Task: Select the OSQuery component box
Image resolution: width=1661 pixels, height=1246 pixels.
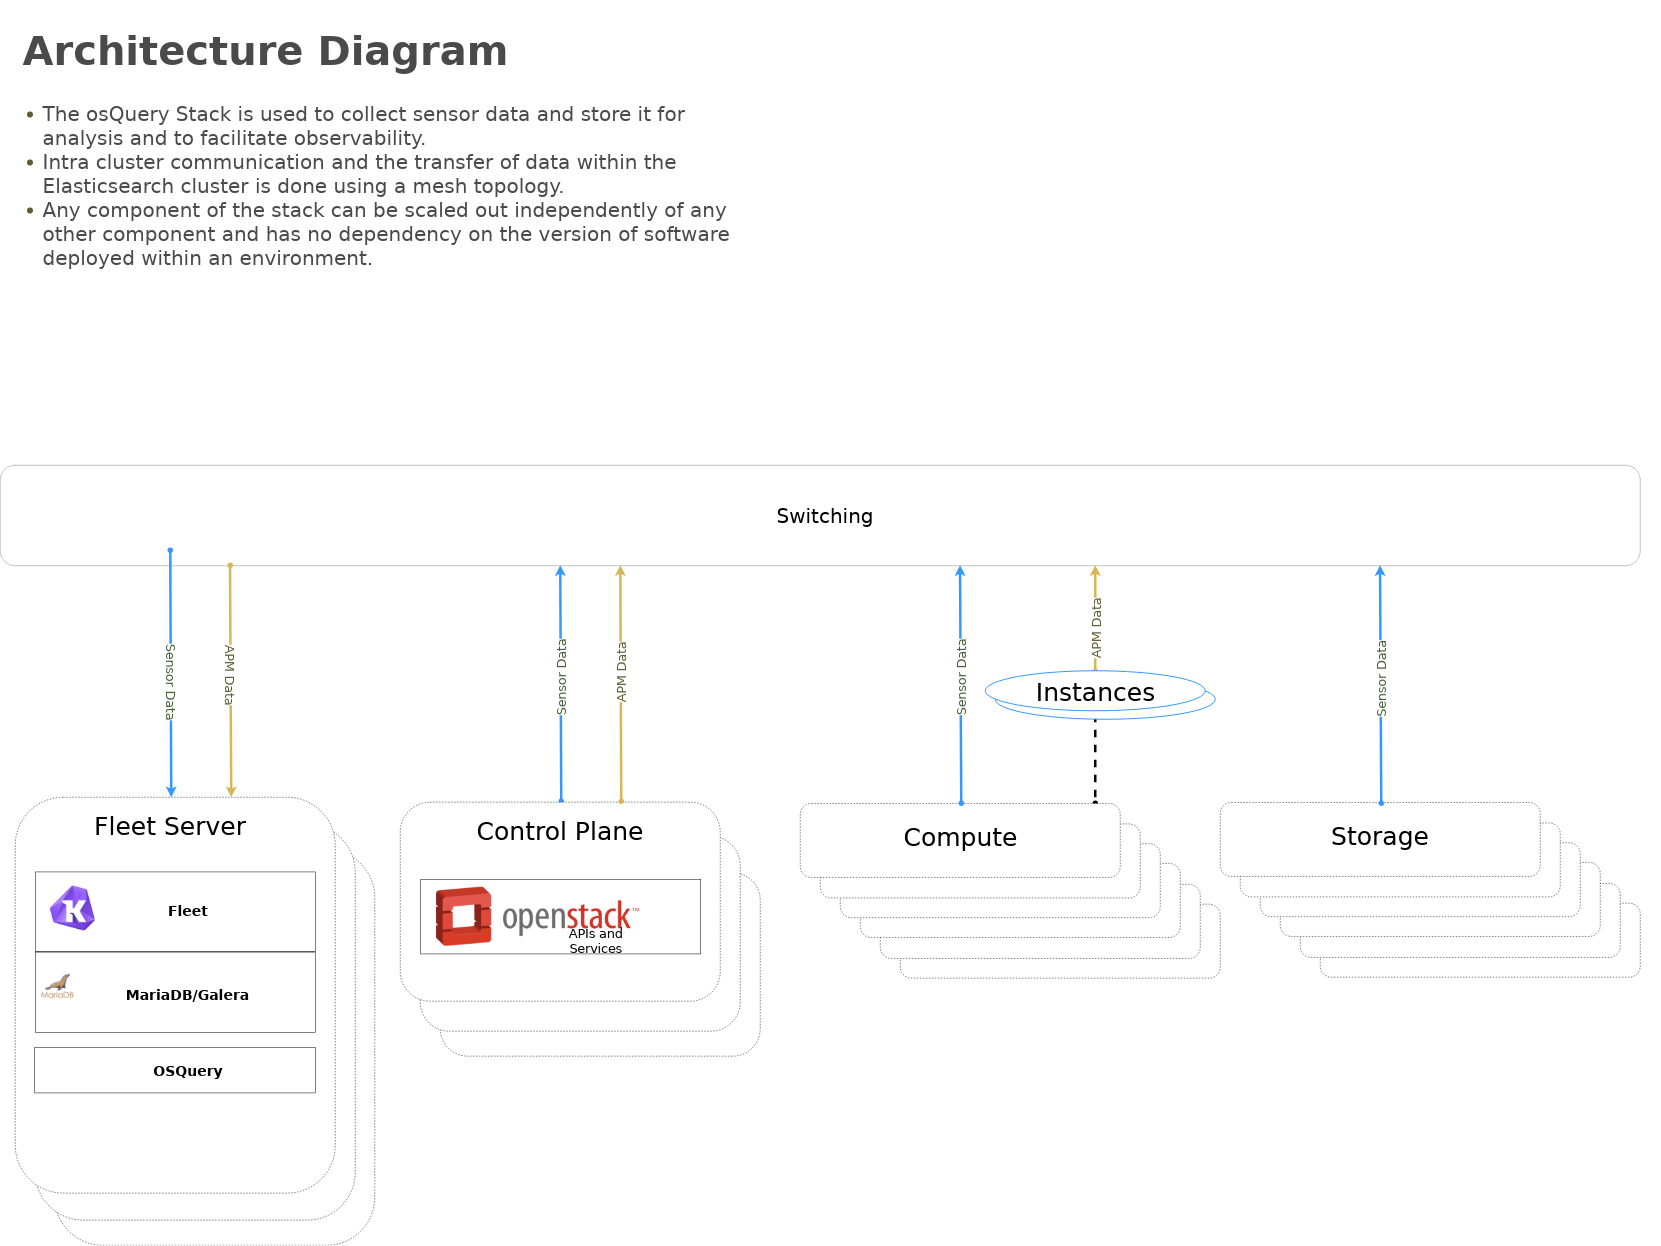Action: coord(175,1071)
